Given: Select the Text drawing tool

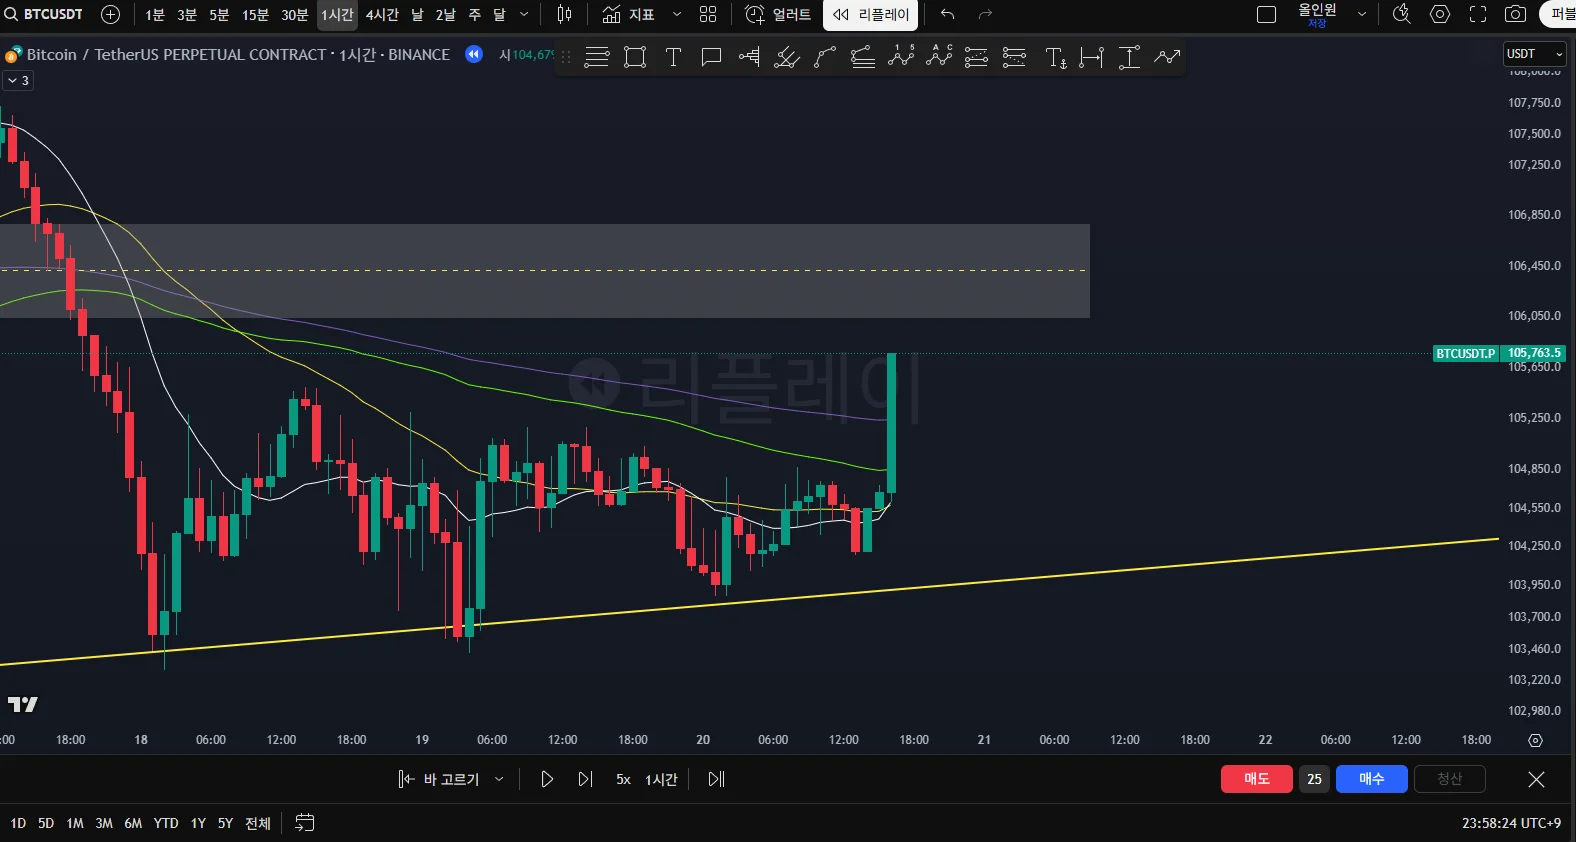Looking at the screenshot, I should [673, 57].
